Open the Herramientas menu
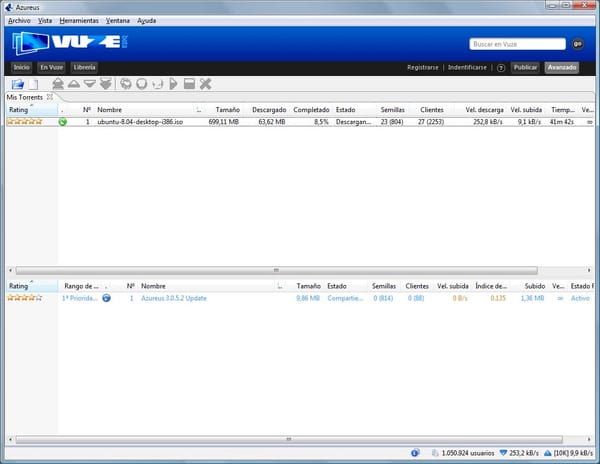The width and height of the screenshot is (600, 464). [79, 20]
